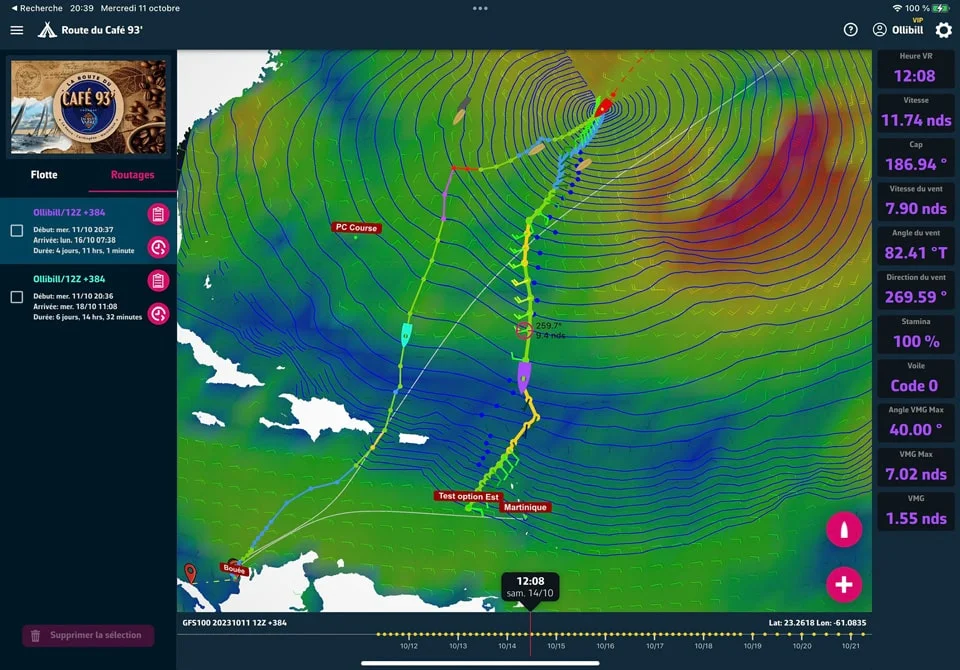Click GFS100 20231011 12Z +384 label

pyautogui.click(x=234, y=623)
